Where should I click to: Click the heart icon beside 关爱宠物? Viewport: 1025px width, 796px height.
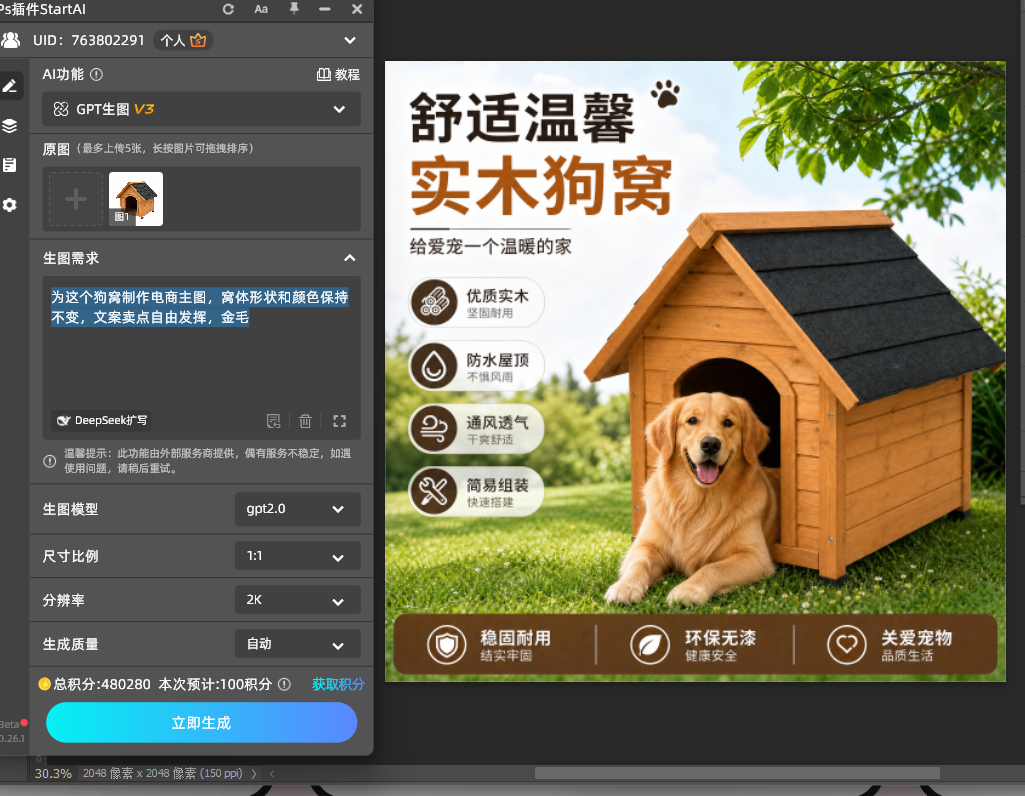847,644
